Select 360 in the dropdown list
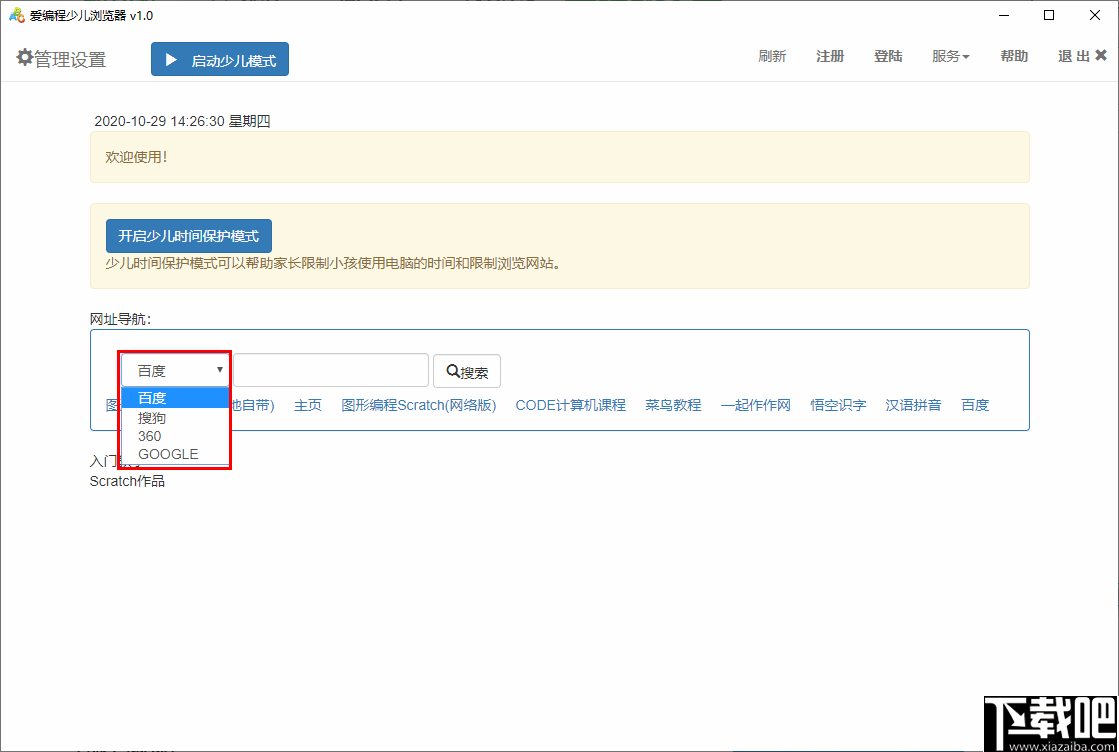 coord(176,436)
